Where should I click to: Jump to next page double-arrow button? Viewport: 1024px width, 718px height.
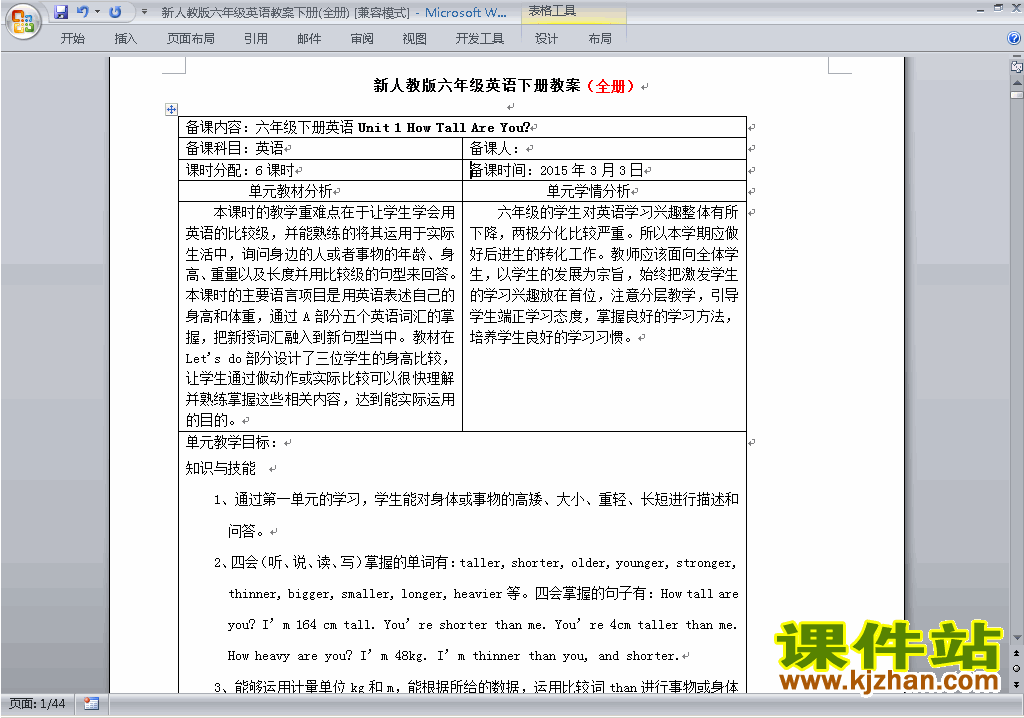click(x=1016, y=684)
